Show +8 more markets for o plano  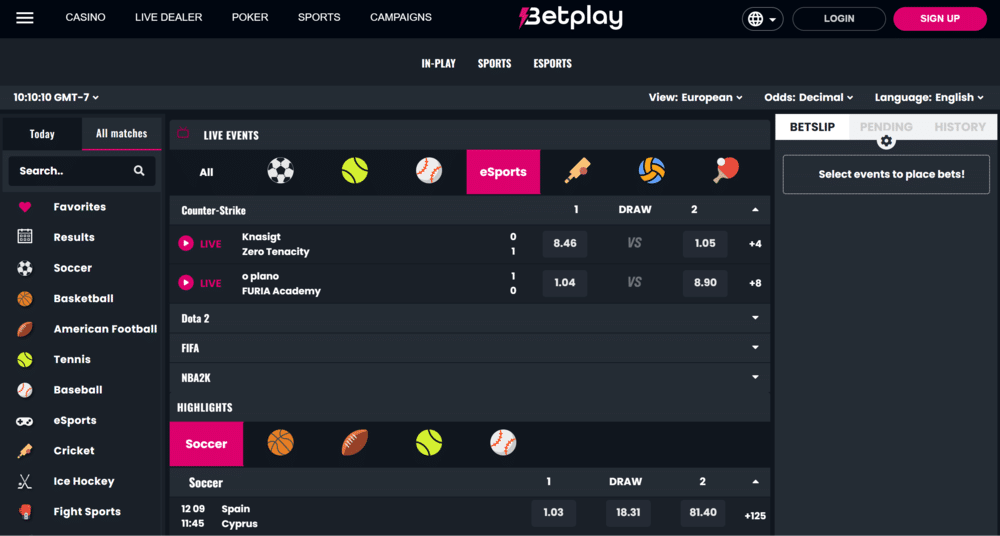(x=755, y=283)
